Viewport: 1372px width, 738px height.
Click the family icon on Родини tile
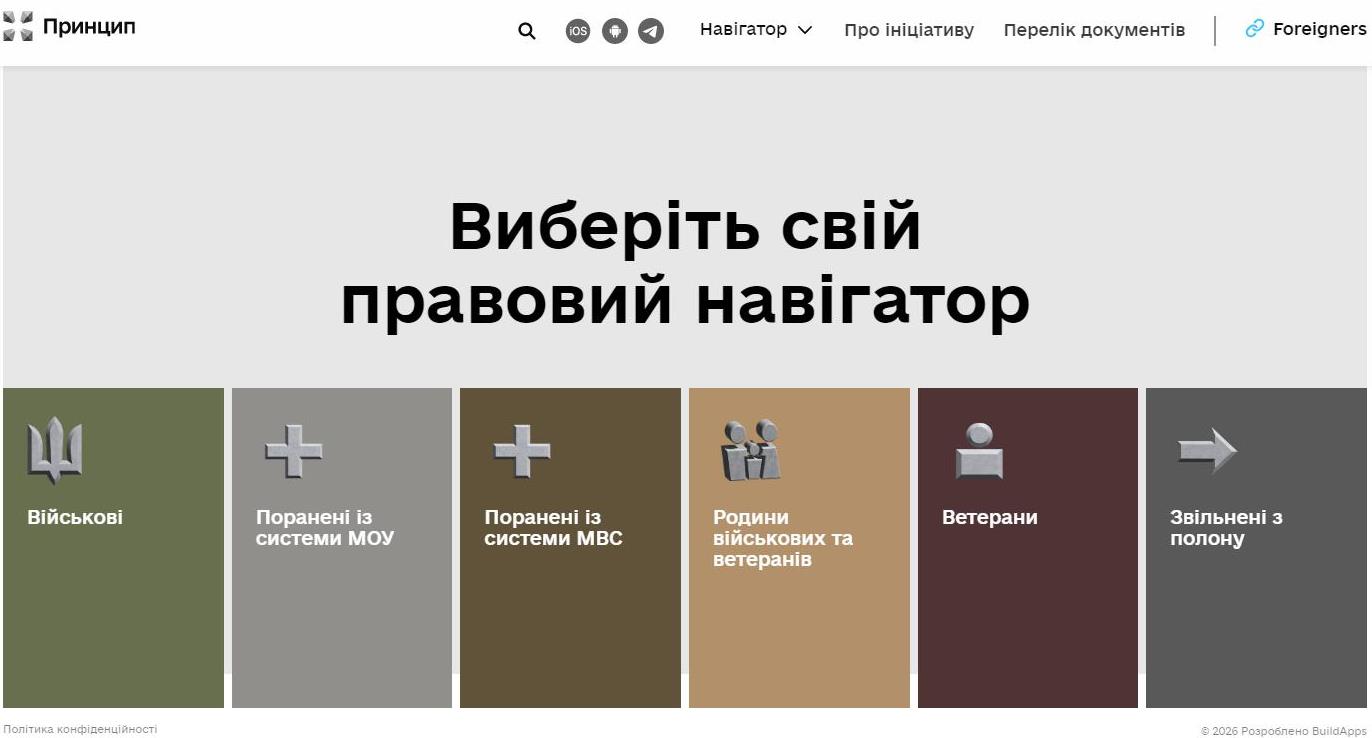(750, 451)
